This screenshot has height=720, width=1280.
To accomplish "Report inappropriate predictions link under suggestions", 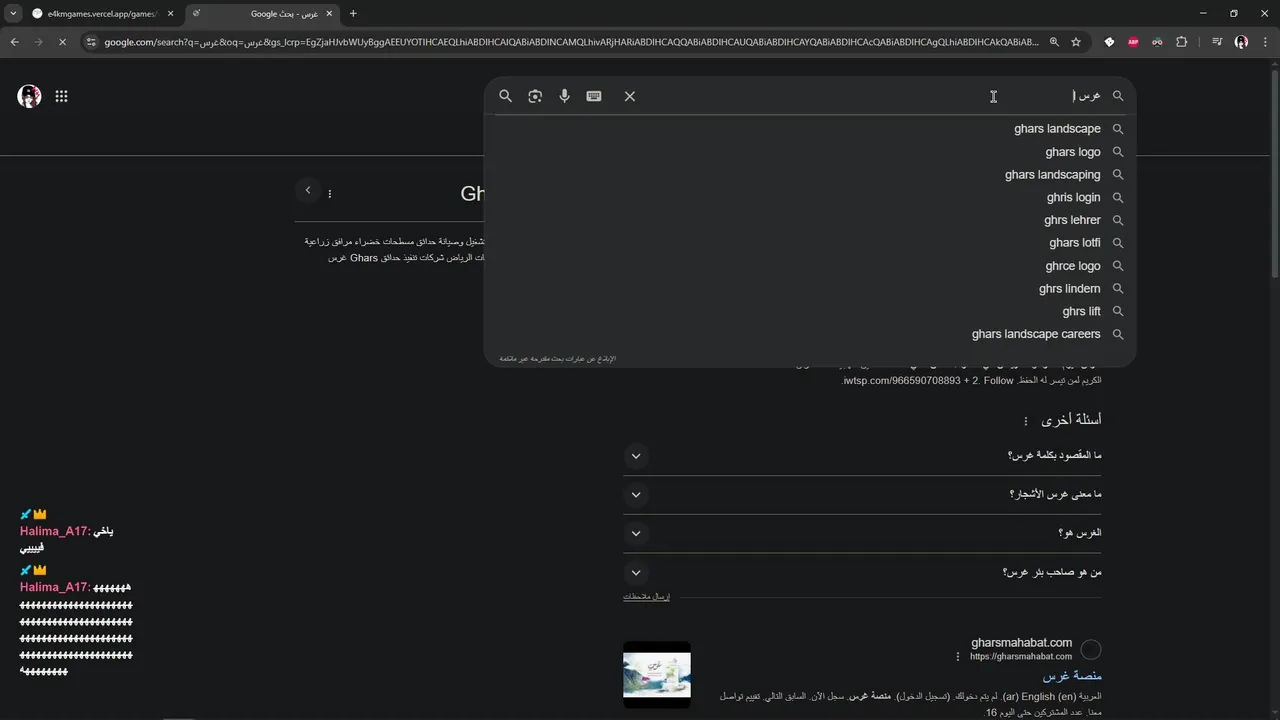I will pos(558,358).
